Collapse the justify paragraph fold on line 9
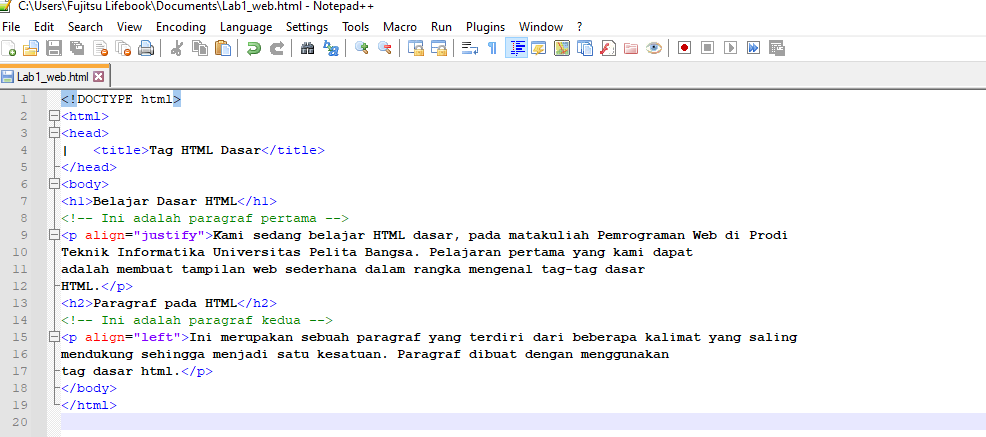The image size is (986, 437). click(x=53, y=235)
